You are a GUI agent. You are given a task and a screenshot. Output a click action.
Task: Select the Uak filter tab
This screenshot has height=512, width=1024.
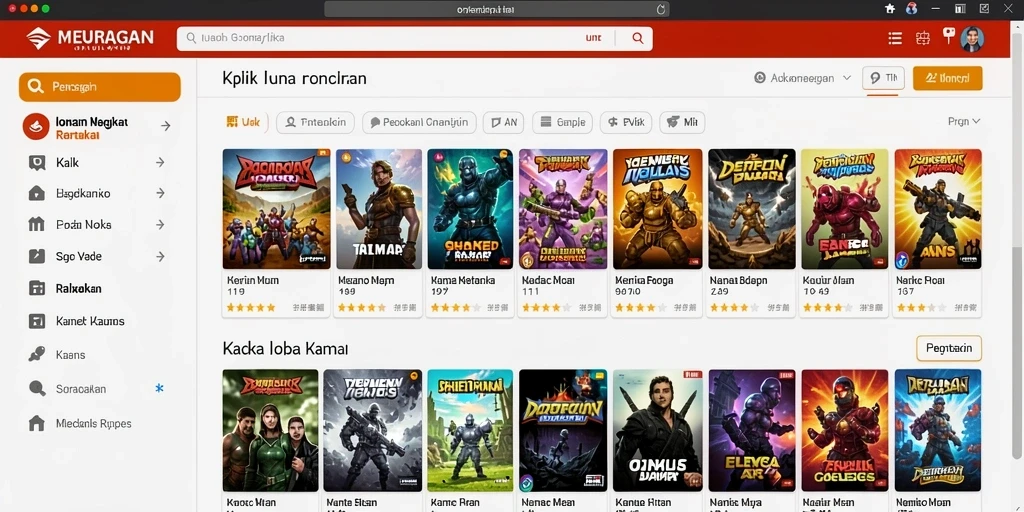pyautogui.click(x=243, y=122)
